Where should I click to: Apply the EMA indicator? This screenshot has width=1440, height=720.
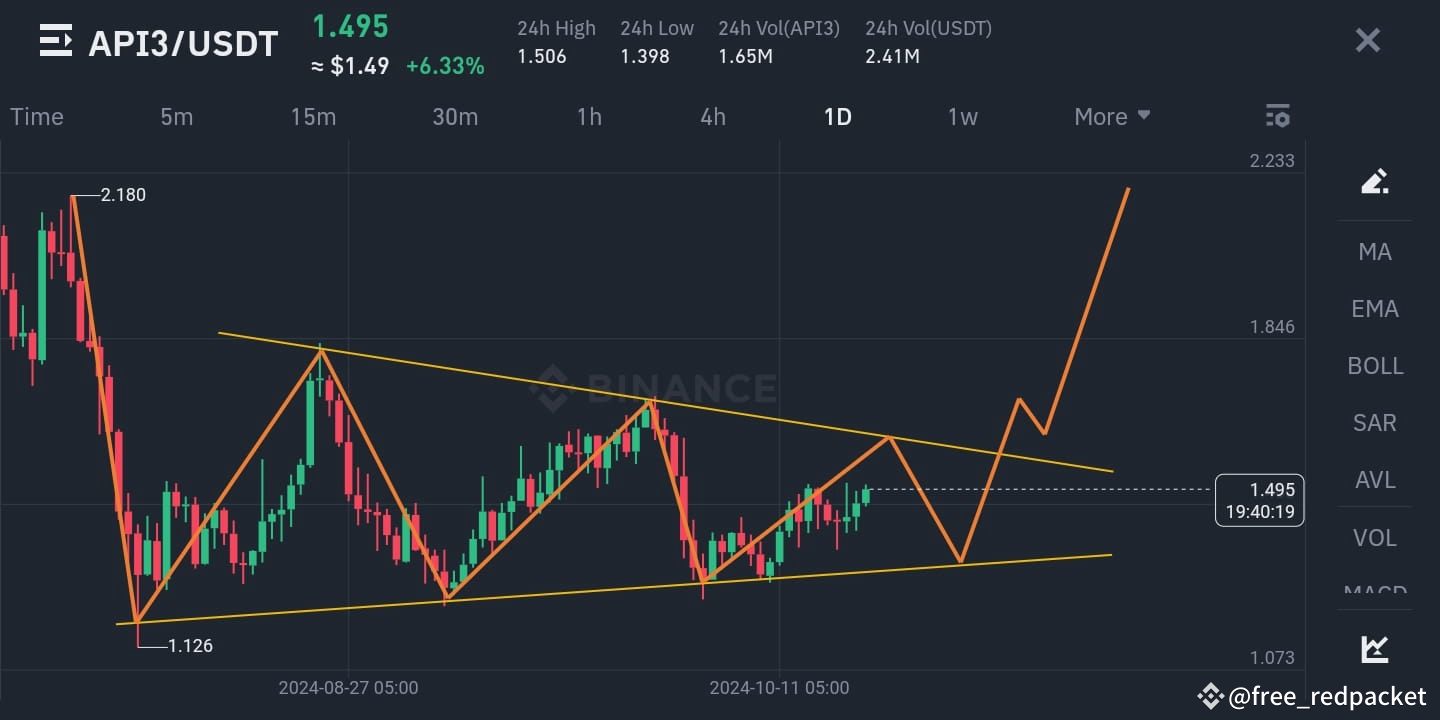pos(1373,308)
